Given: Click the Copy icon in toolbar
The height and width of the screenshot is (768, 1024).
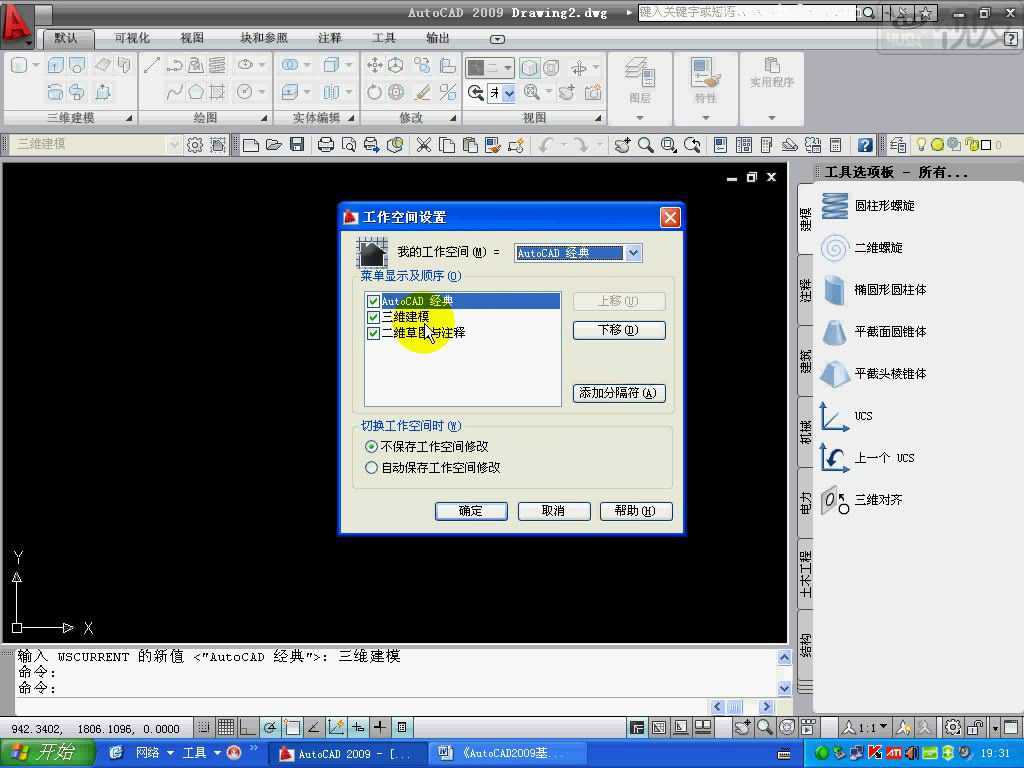Looking at the screenshot, I should click(447, 145).
